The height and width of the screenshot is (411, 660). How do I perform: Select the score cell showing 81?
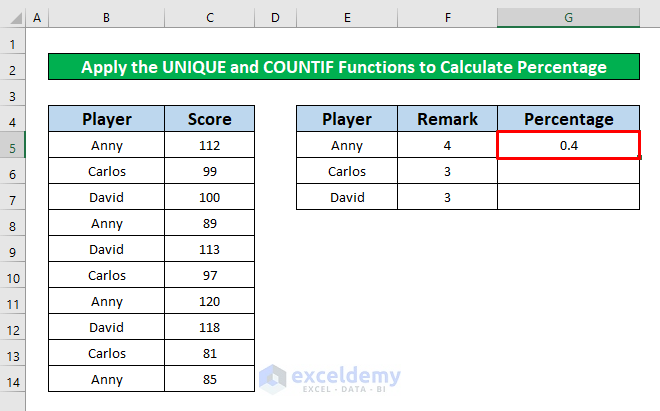click(210, 353)
